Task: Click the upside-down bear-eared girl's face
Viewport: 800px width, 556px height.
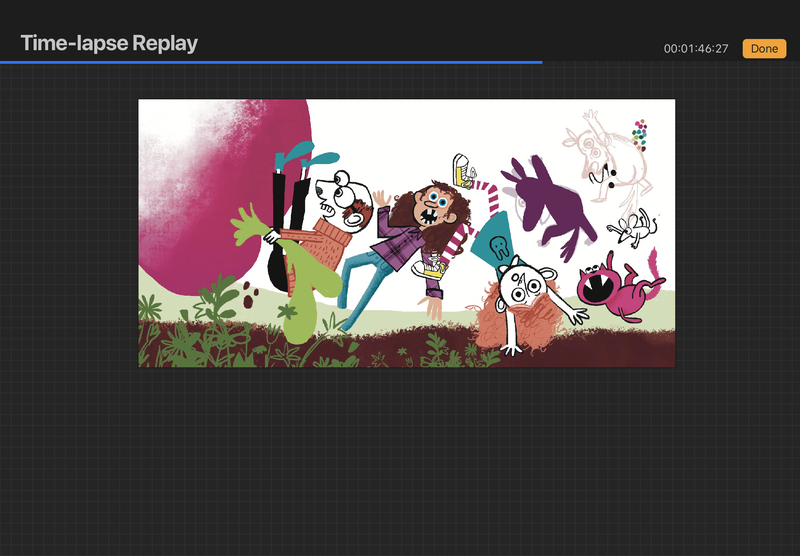Action: 520,287
